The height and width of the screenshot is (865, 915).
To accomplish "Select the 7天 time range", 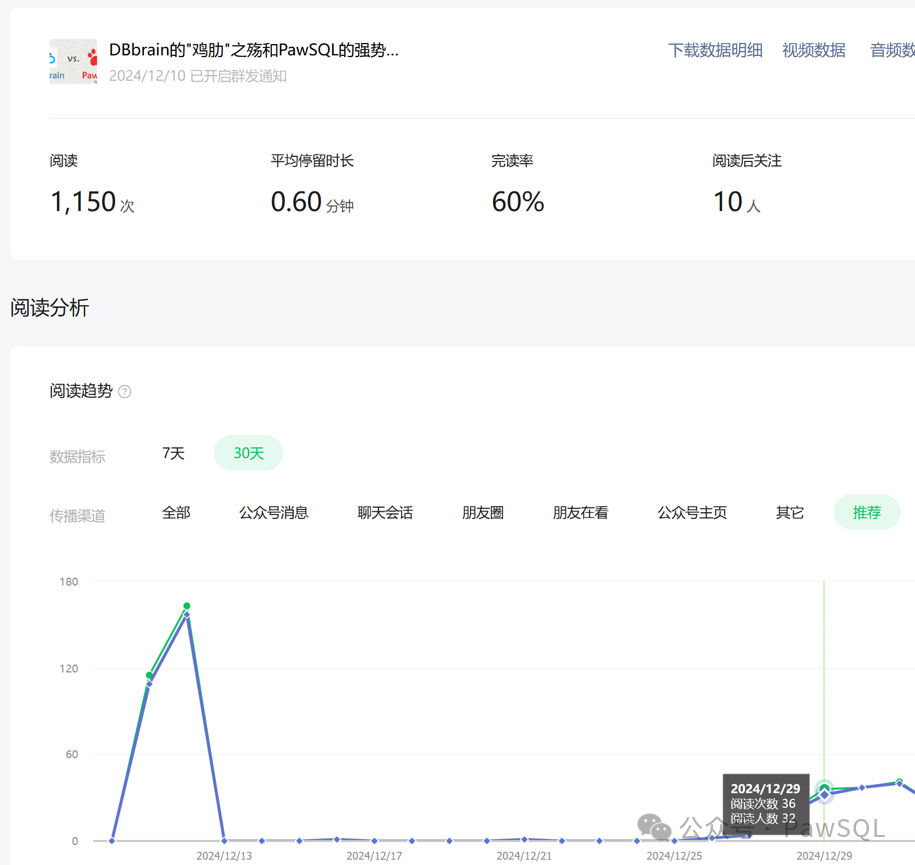I will [x=173, y=453].
